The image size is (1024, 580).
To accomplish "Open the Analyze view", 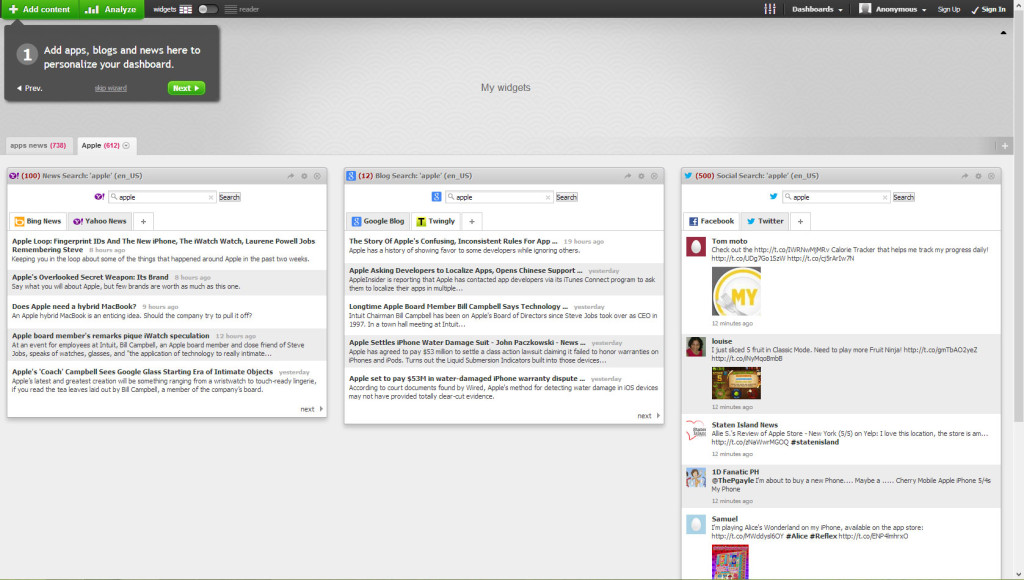I will (x=112, y=9).
